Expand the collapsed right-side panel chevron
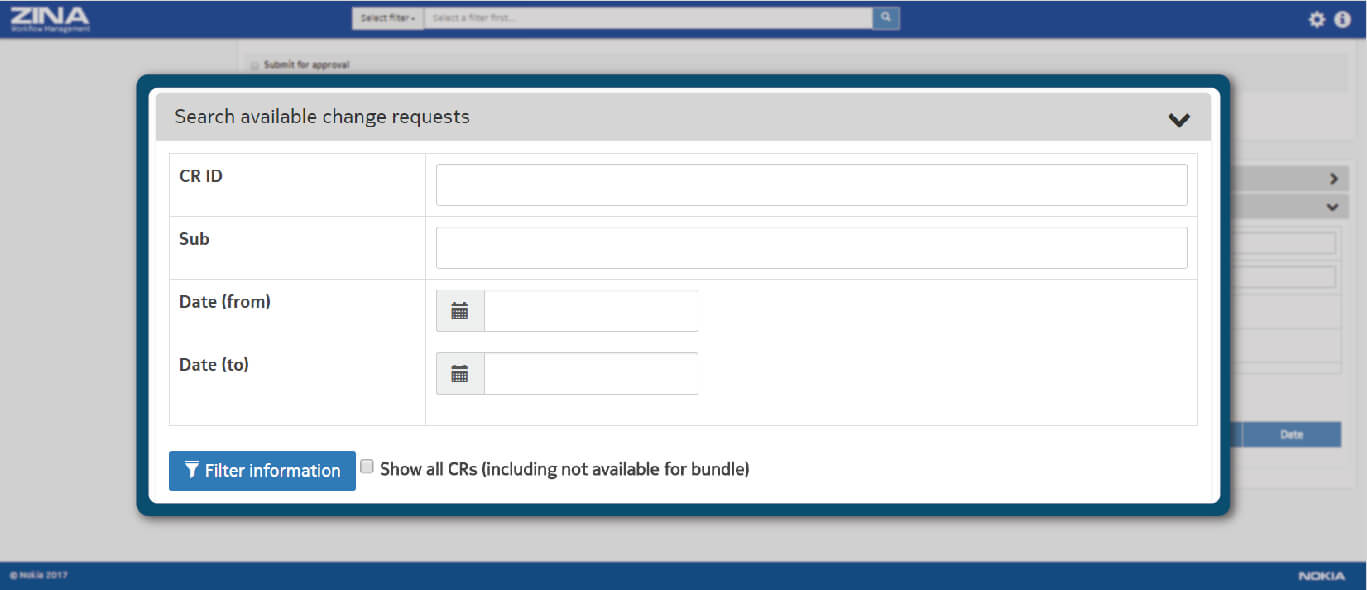The height and width of the screenshot is (590, 1367). 1333,179
